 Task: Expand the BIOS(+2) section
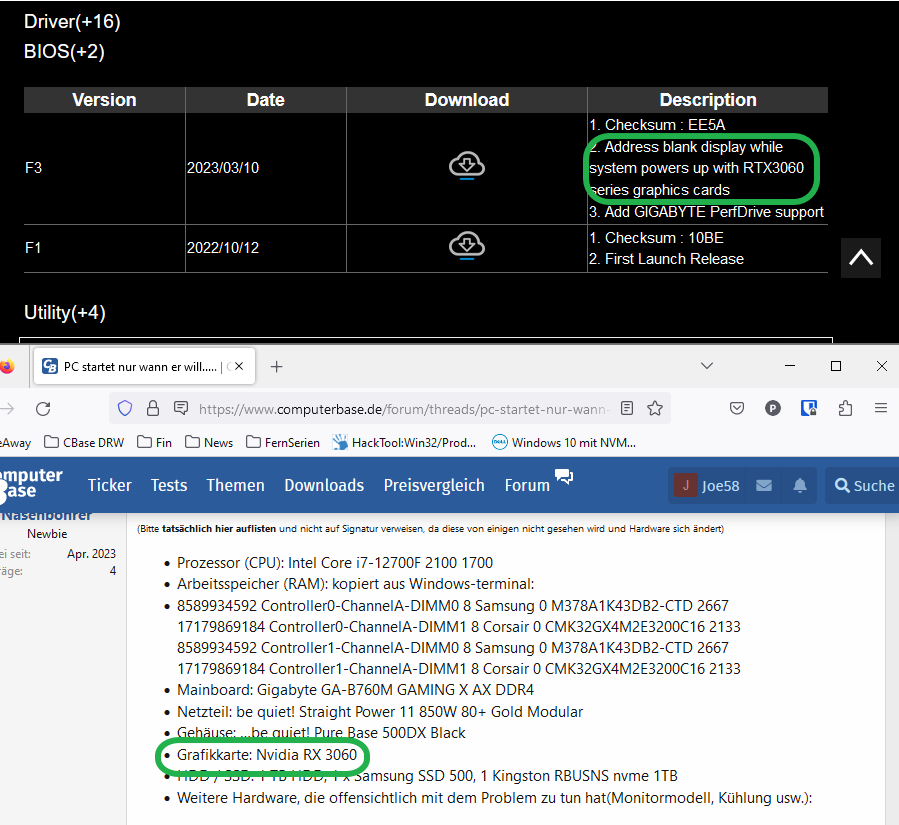click(64, 52)
